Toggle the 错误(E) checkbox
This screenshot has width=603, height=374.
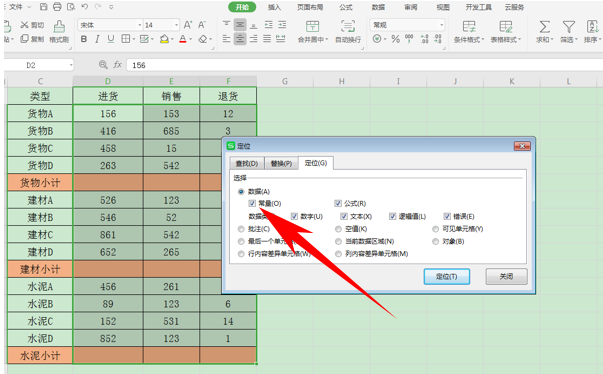pos(447,216)
